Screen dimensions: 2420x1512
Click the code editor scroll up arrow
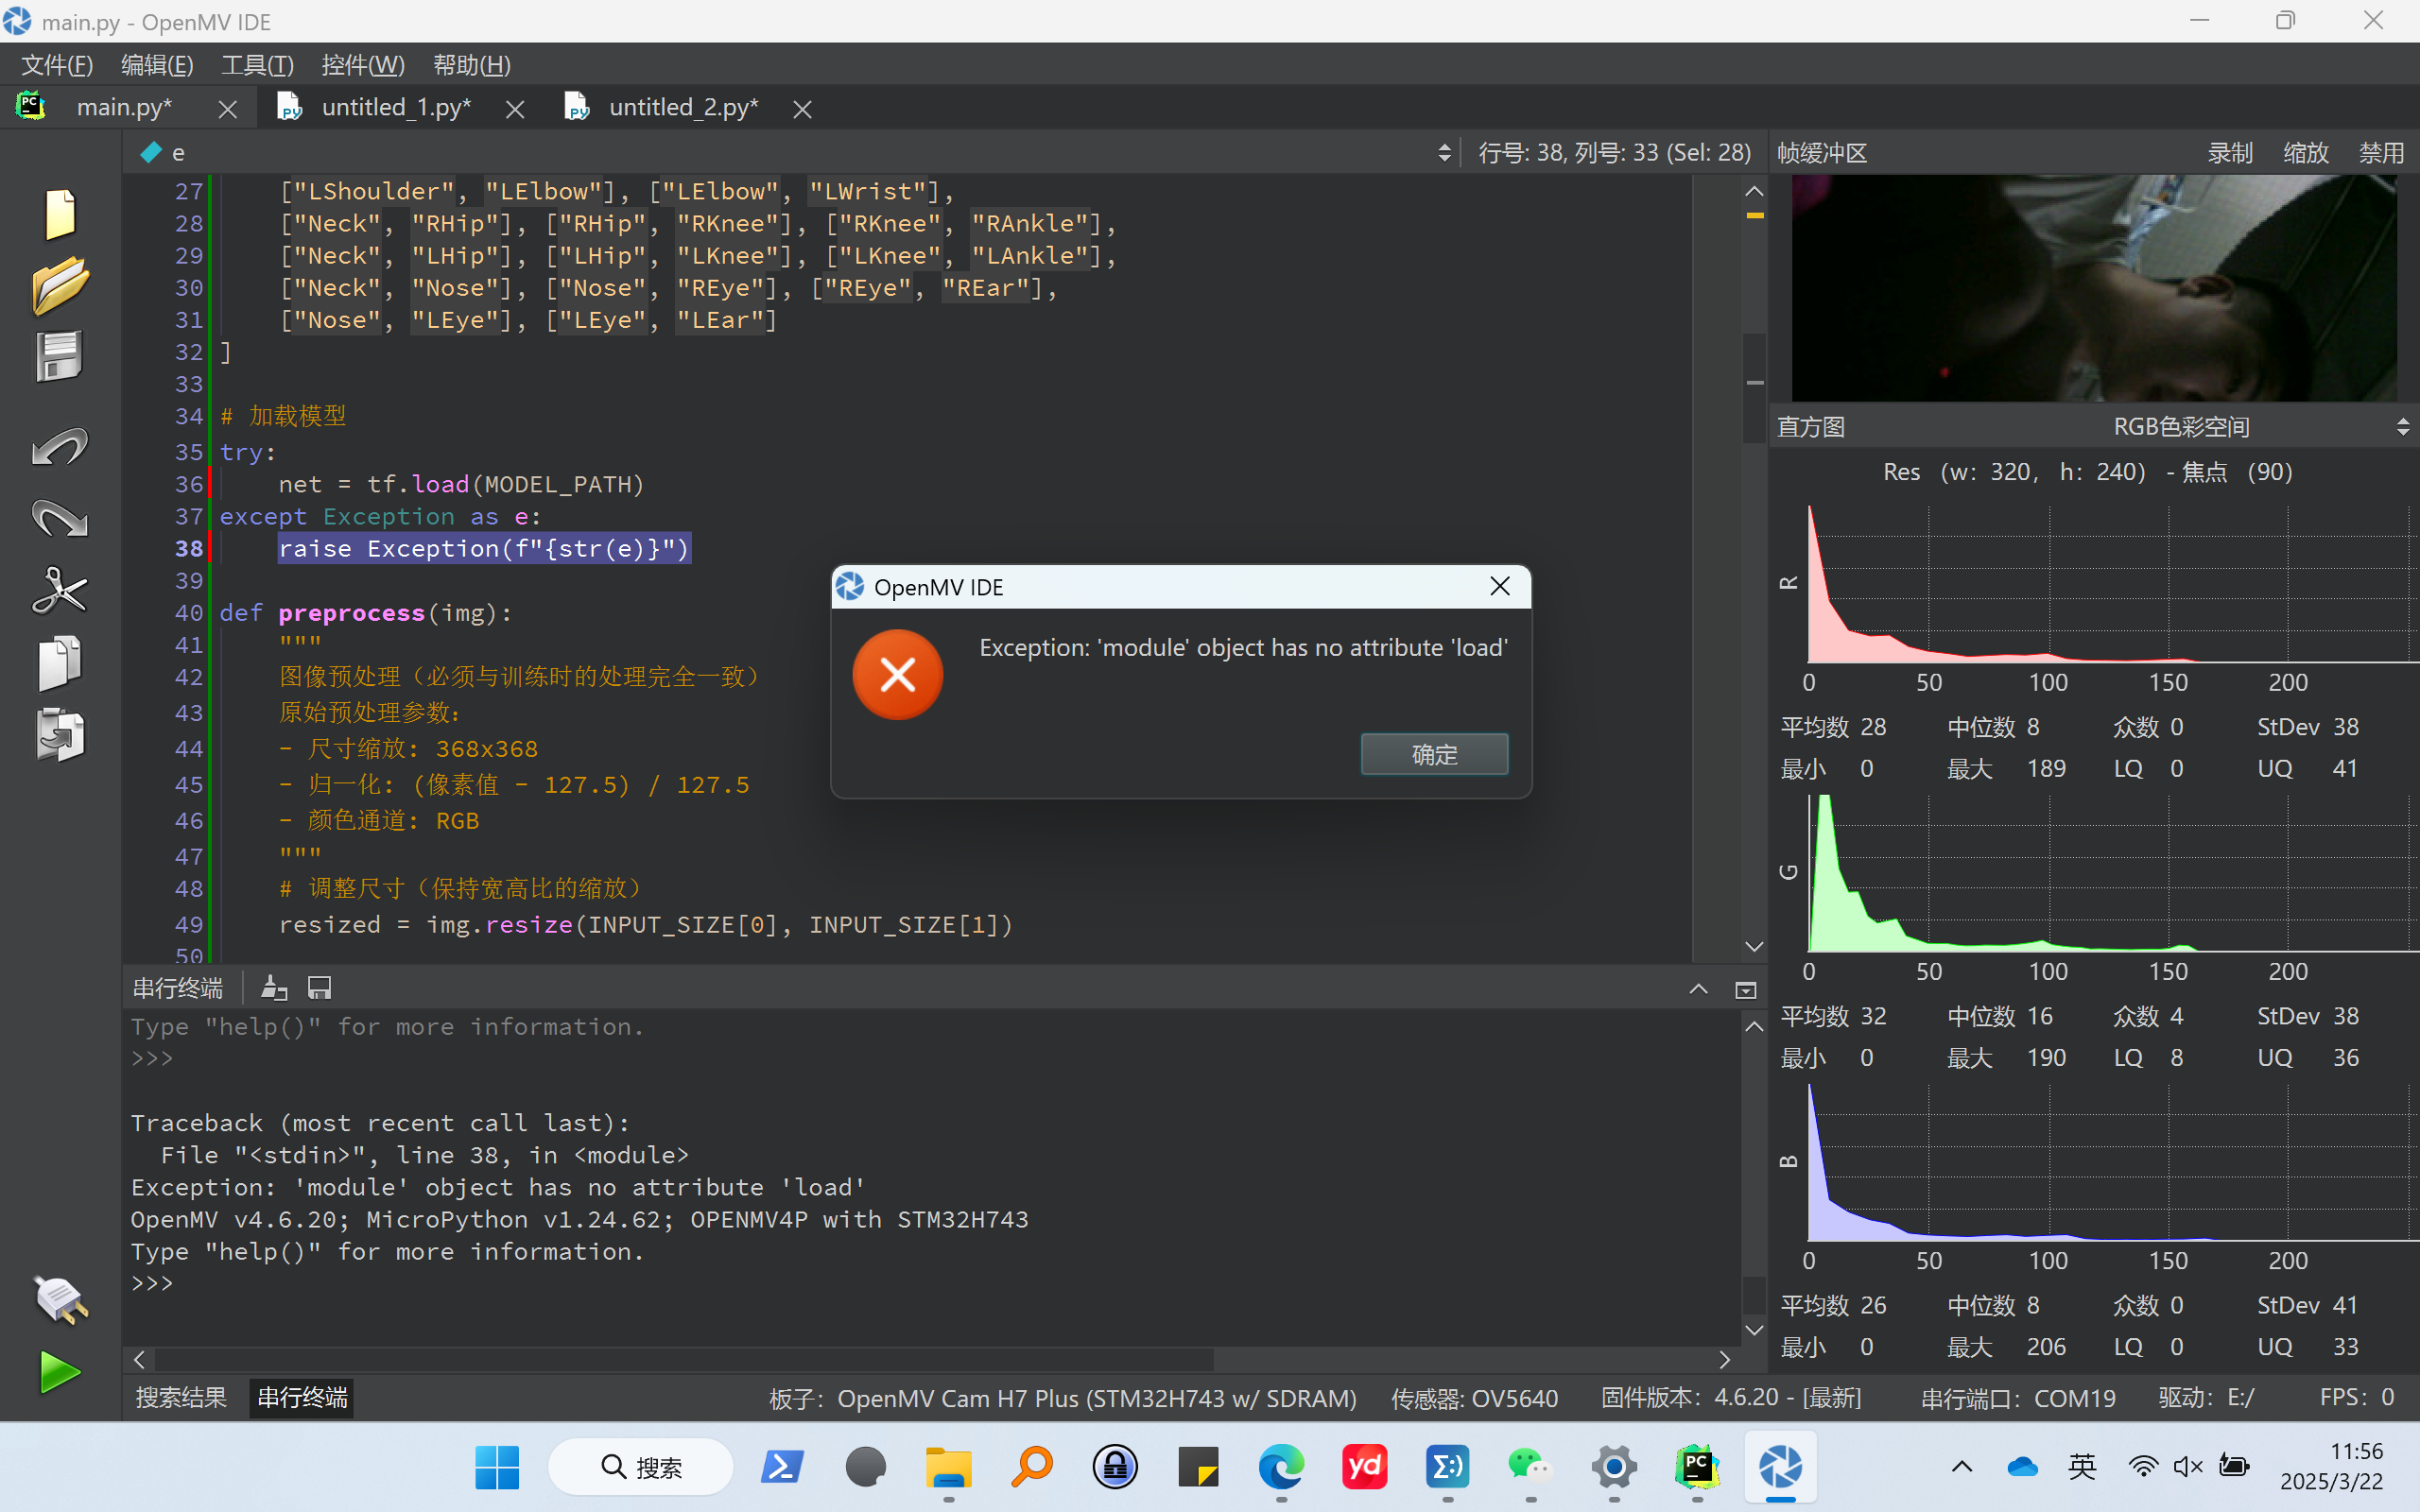point(1754,190)
